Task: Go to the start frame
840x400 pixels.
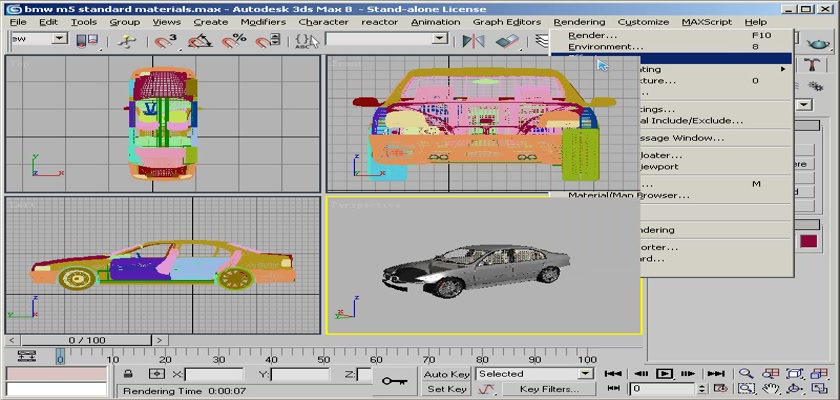Action: coord(613,374)
